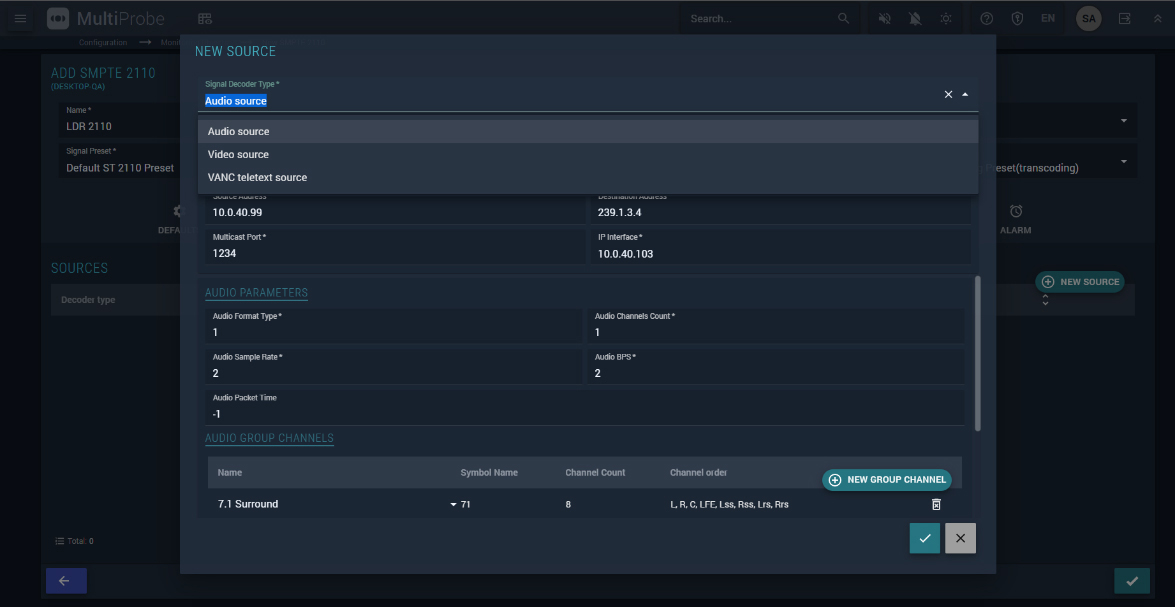
Task: Open the hamburger main menu
Action: tap(20, 18)
